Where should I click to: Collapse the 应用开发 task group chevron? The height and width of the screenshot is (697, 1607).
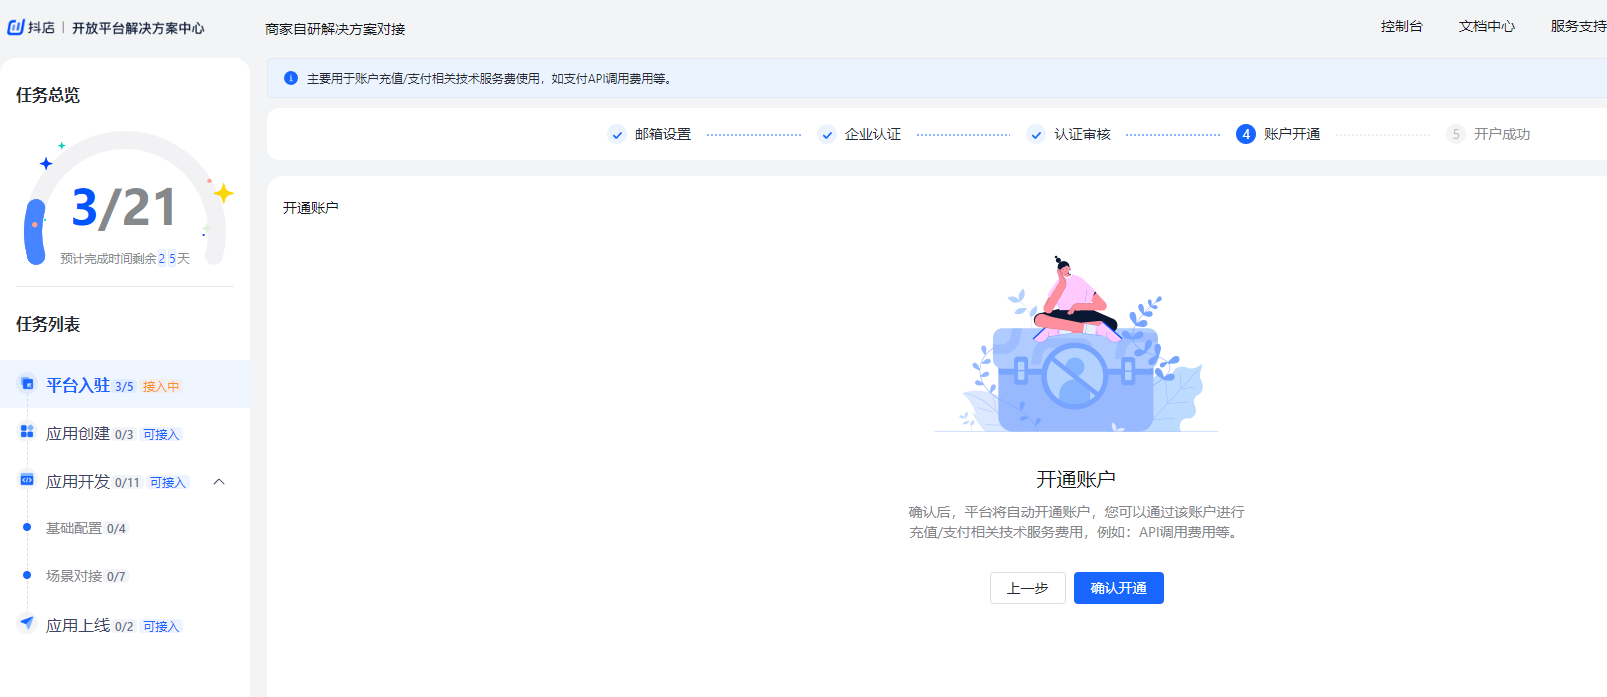point(219,482)
